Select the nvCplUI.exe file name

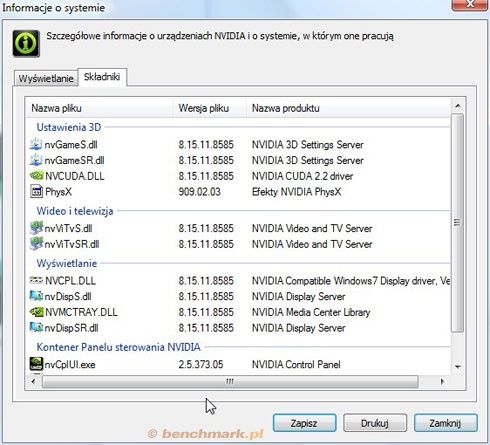(70, 364)
